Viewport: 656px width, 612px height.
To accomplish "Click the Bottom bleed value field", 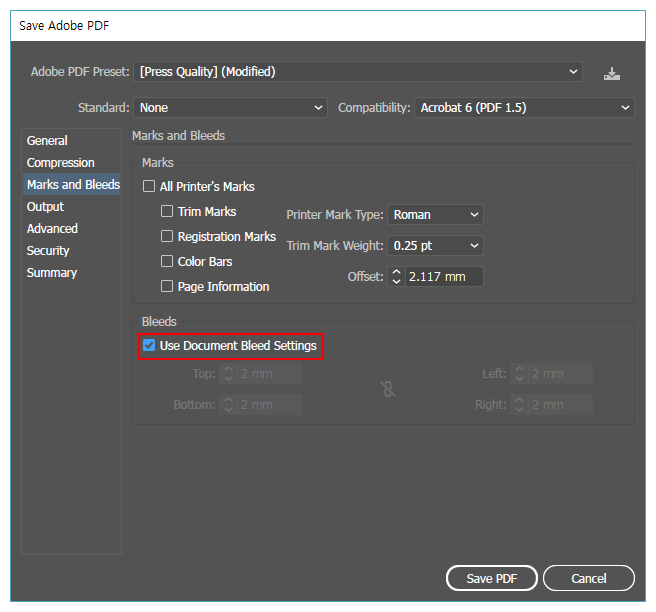I will click(x=269, y=405).
